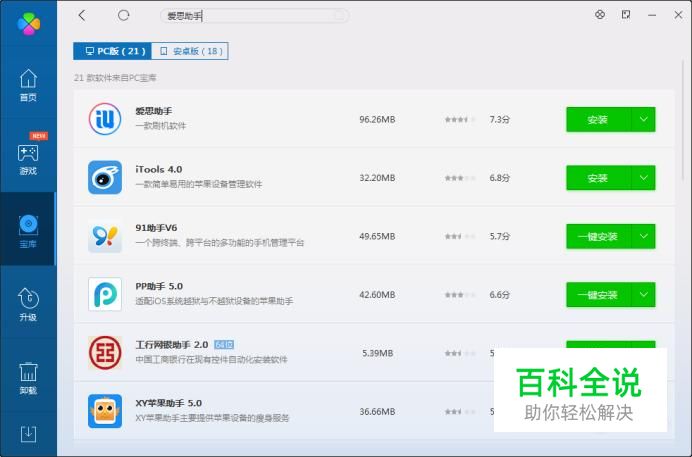Go to the 首页 home section

point(28,85)
